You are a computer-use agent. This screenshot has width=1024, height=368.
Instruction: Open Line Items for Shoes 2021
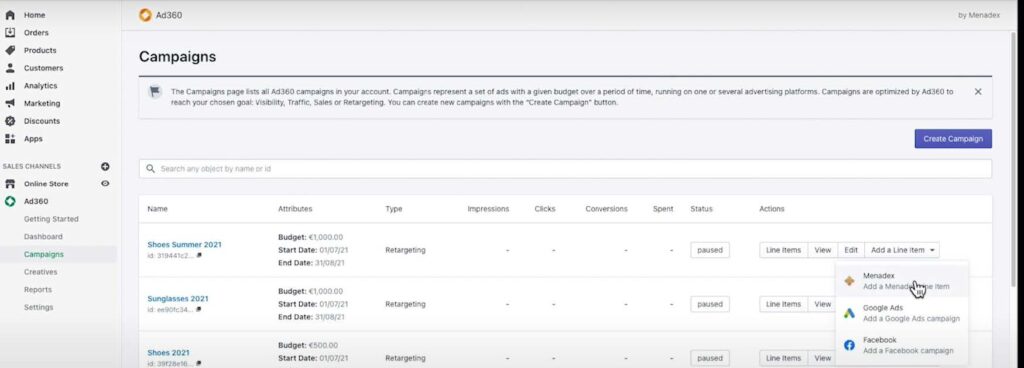click(x=783, y=358)
